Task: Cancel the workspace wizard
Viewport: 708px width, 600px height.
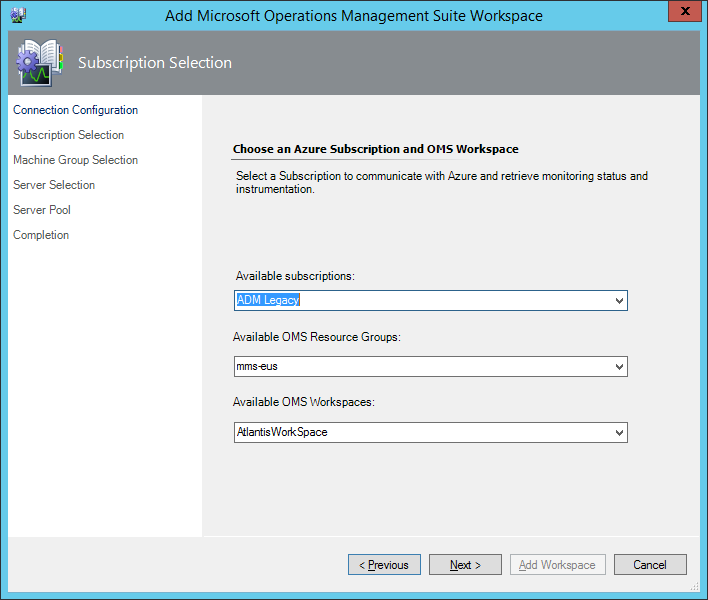Action: click(650, 565)
